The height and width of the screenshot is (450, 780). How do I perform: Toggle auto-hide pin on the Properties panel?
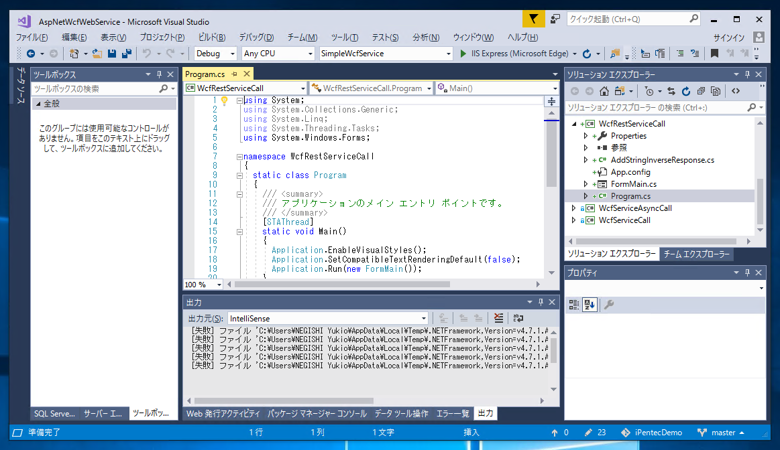tap(747, 272)
